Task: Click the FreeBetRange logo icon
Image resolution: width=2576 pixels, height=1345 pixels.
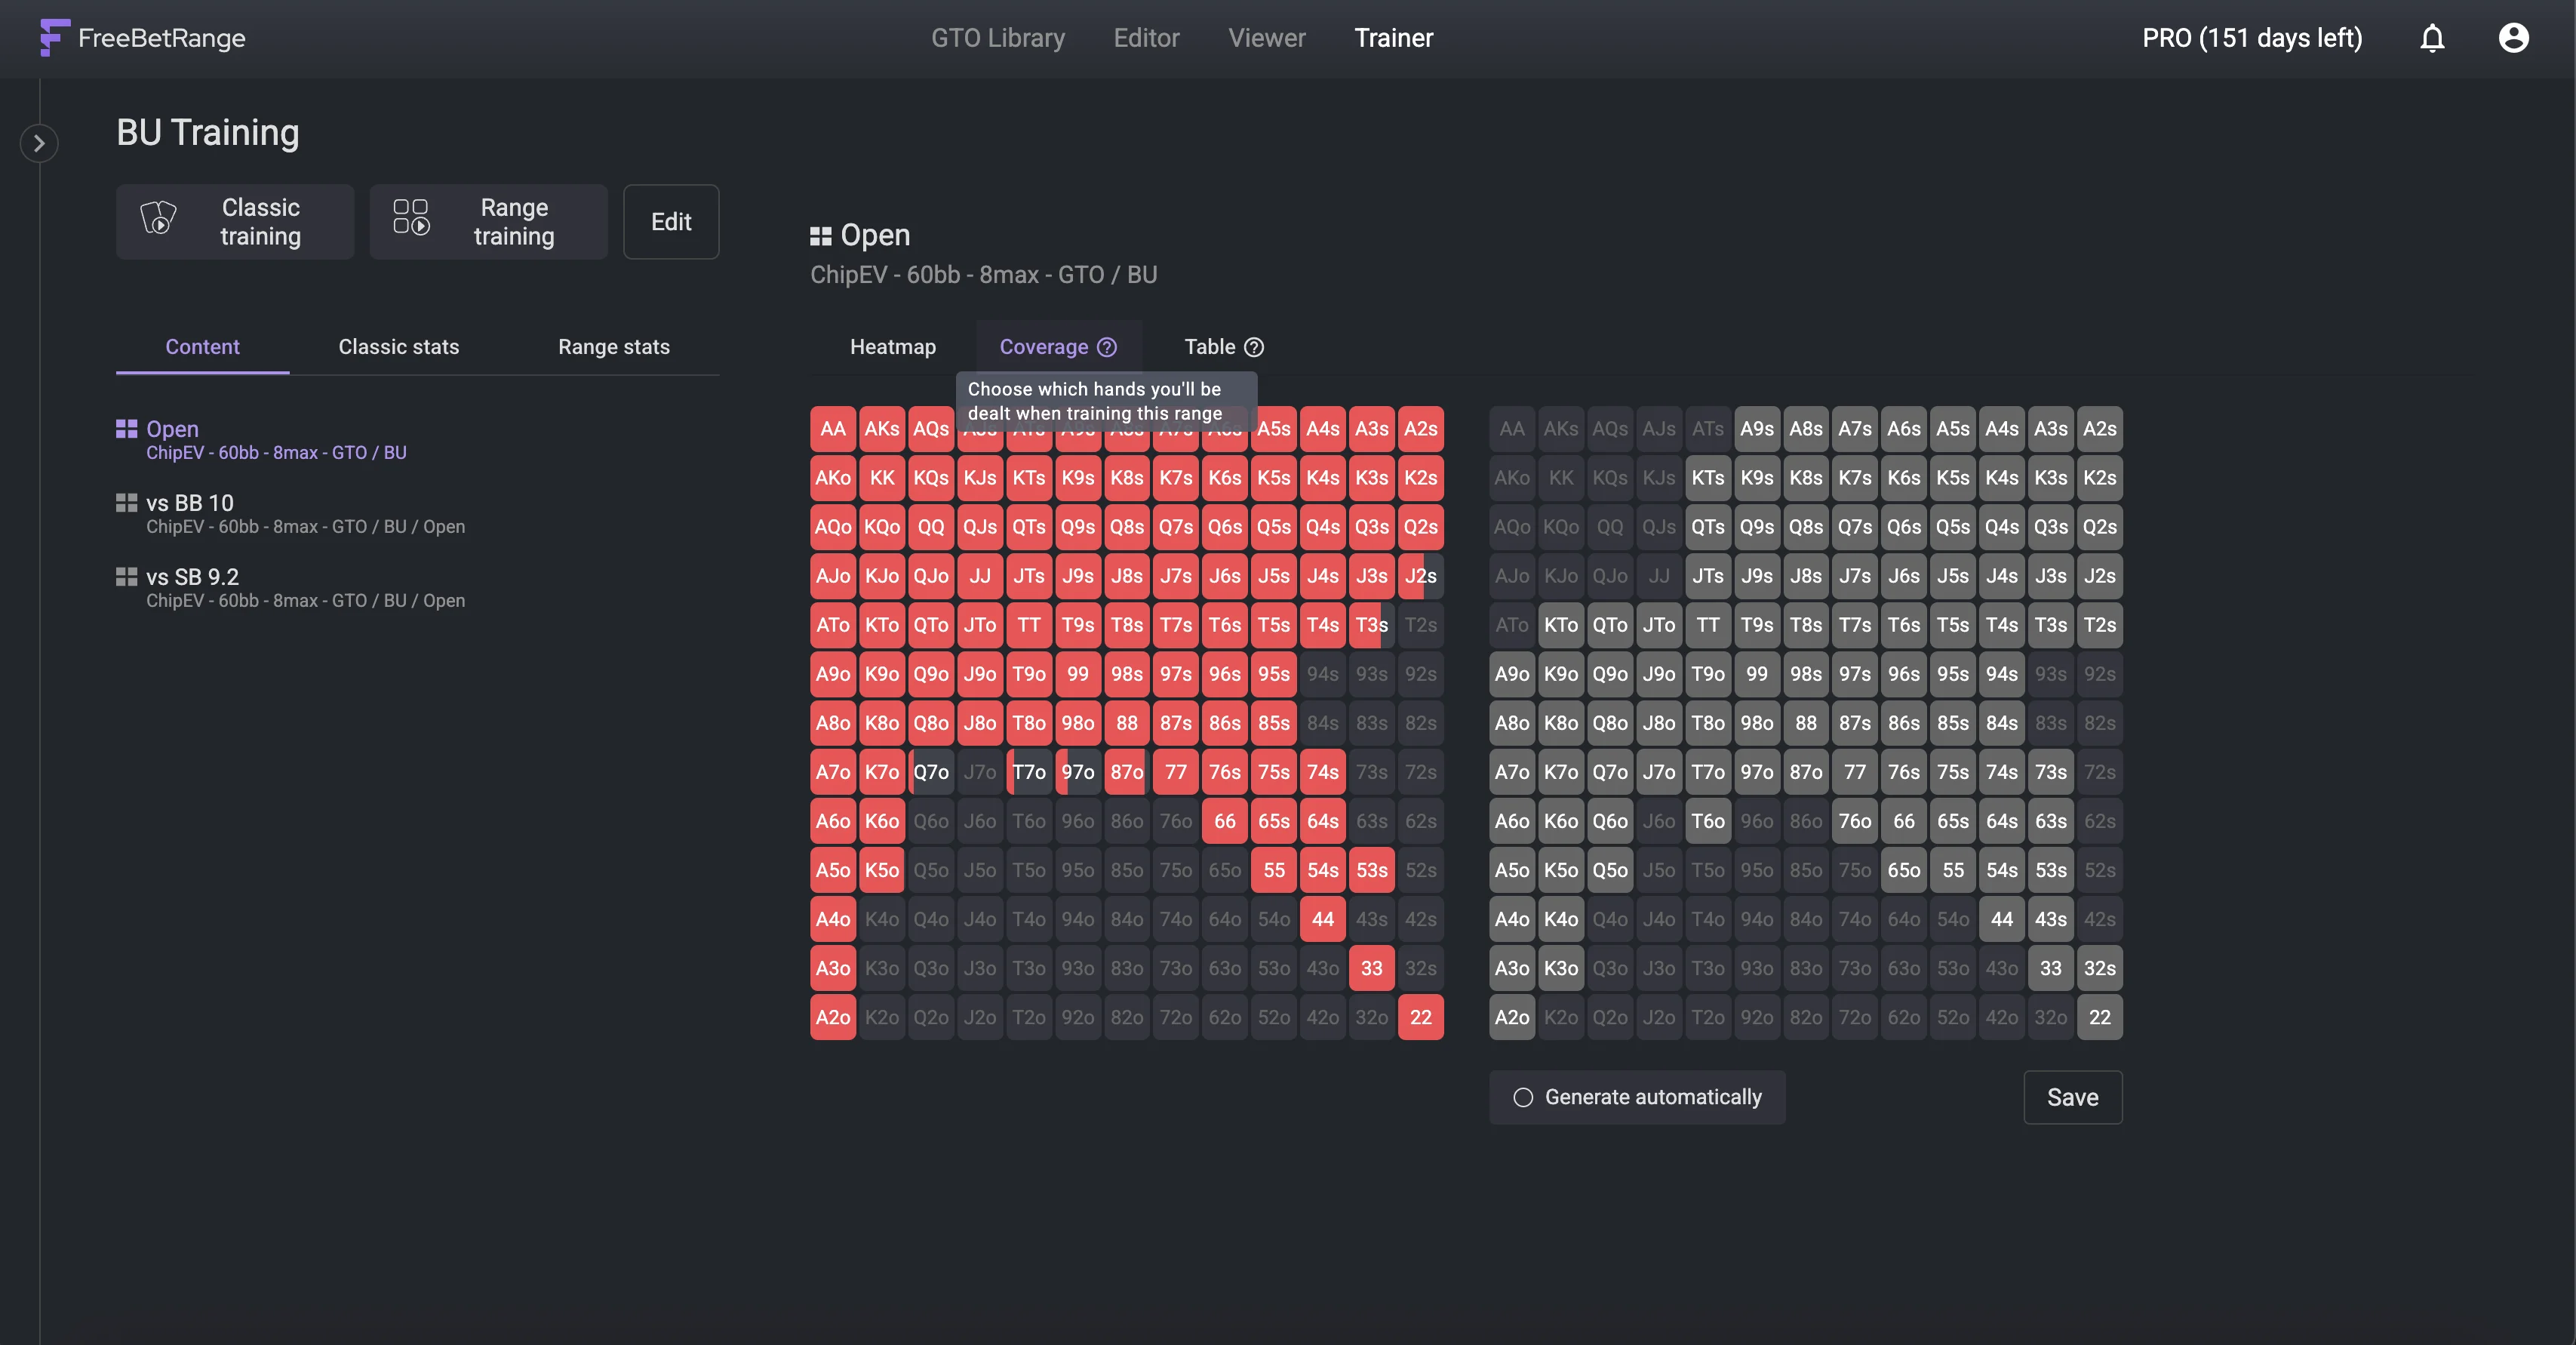Action: point(54,37)
